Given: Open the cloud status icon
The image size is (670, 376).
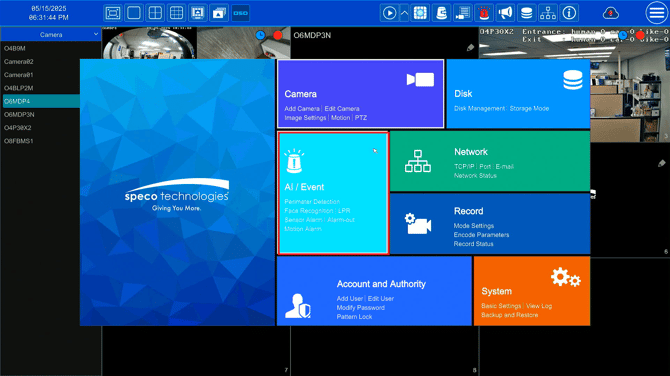Looking at the screenshot, I should (611, 13).
